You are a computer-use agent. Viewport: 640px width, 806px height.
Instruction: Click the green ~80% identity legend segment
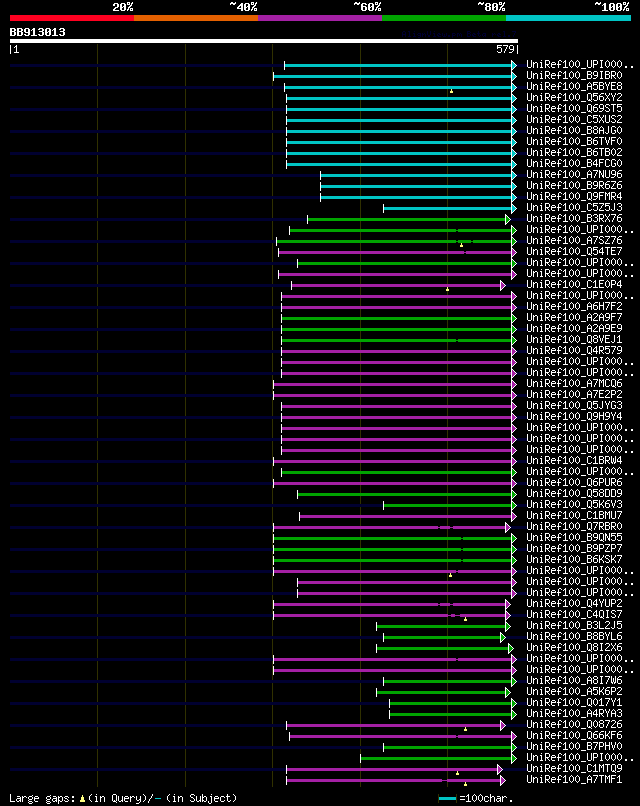click(x=444, y=18)
